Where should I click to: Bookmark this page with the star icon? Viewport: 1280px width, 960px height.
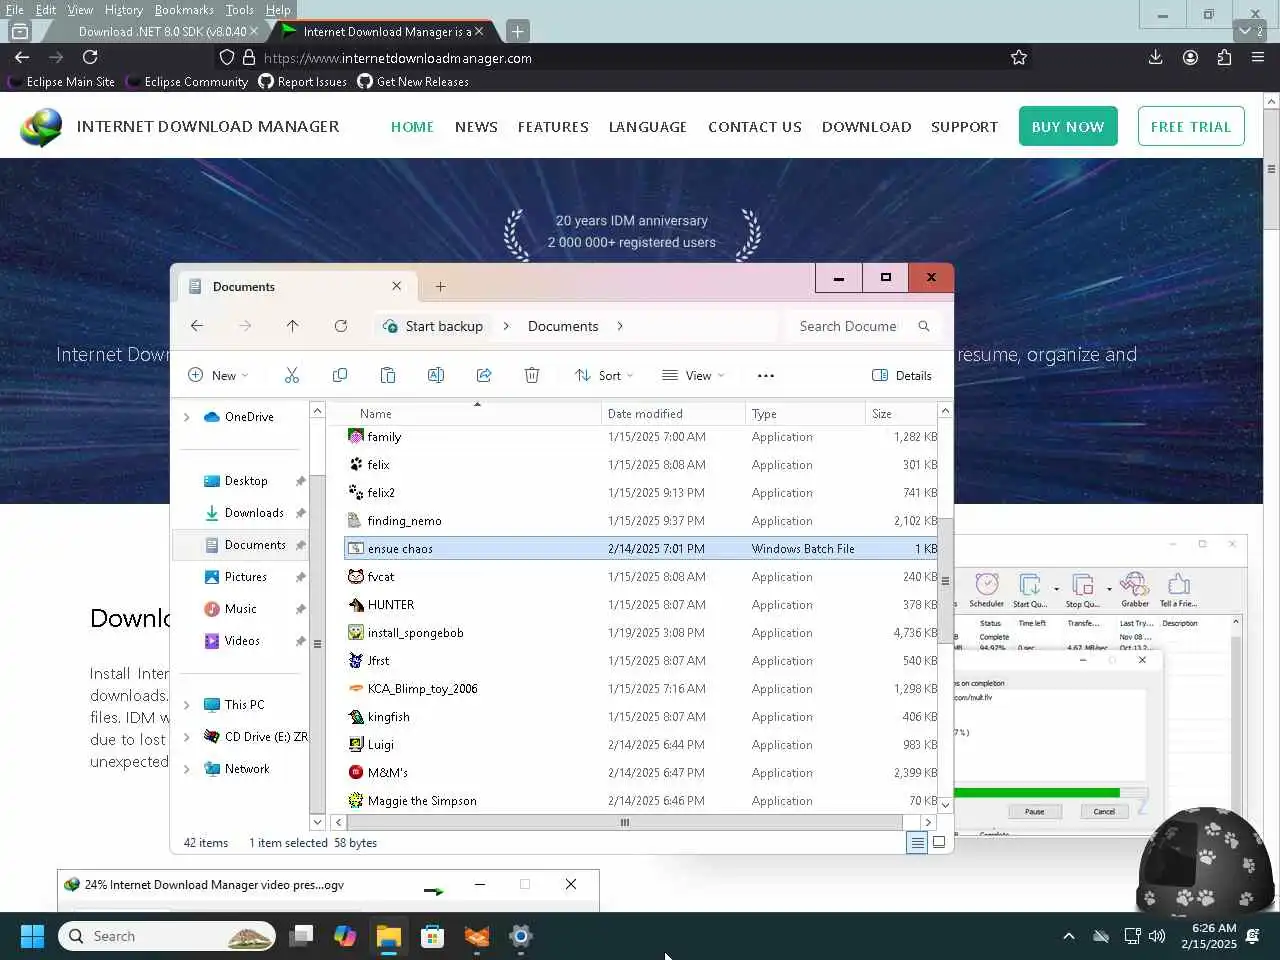1019,58
